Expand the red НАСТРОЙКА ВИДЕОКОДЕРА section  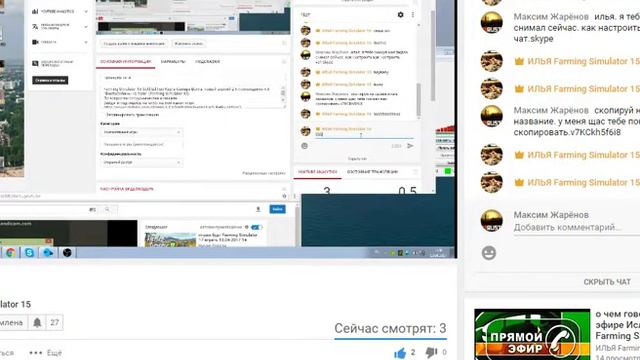click(127, 189)
